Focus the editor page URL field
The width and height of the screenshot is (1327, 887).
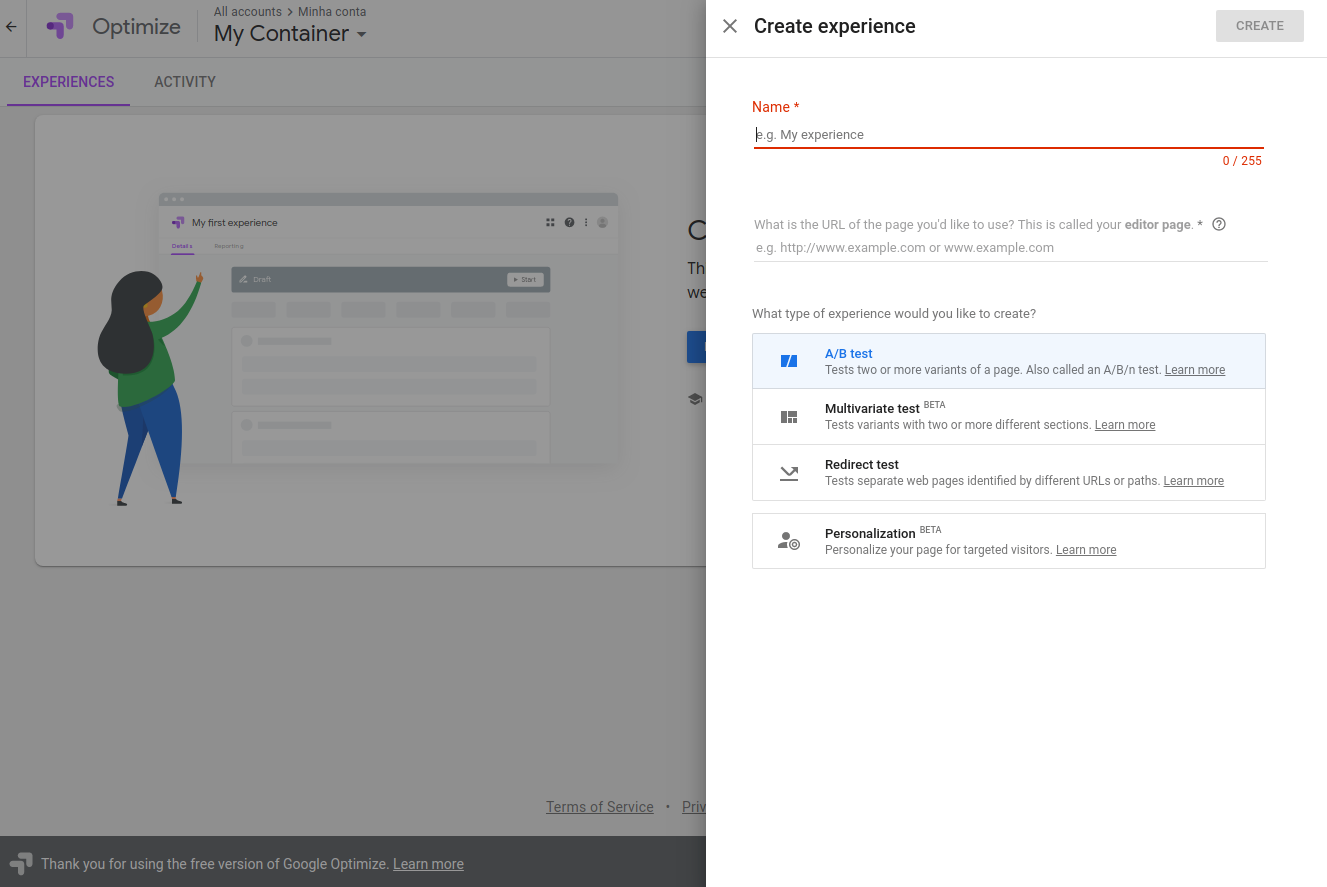(x=1010, y=248)
